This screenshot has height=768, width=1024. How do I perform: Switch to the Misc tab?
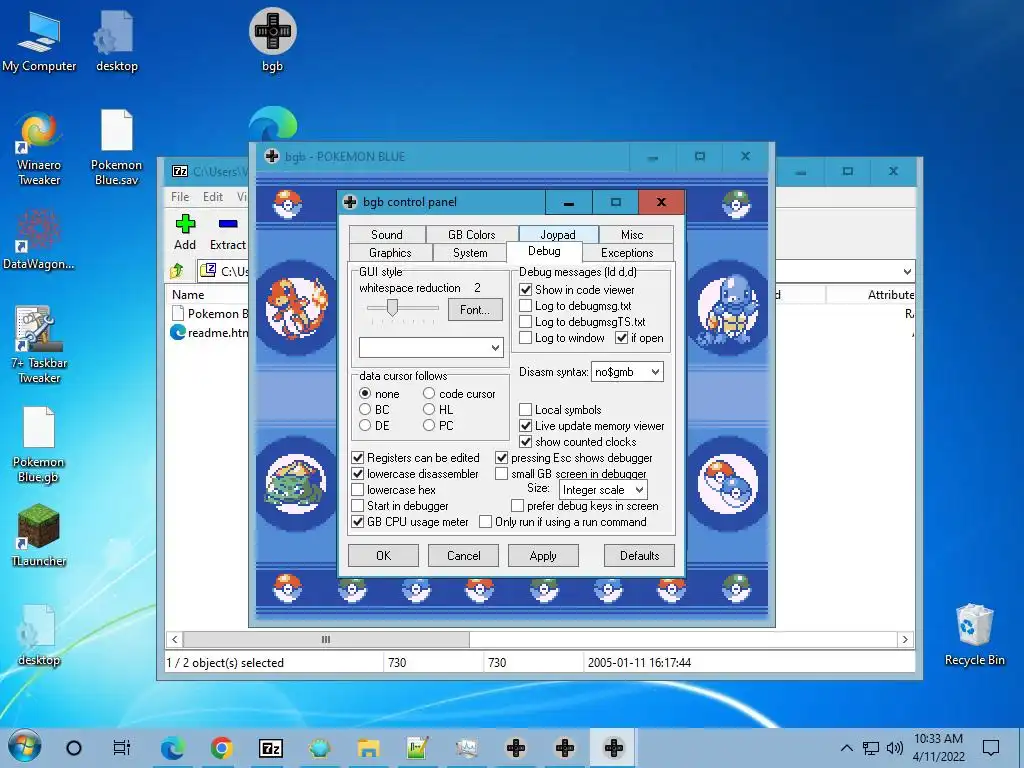(632, 234)
